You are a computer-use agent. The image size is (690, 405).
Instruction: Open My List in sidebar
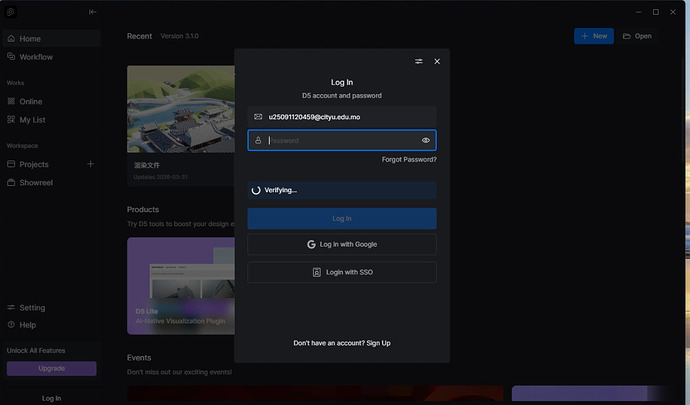51,120
